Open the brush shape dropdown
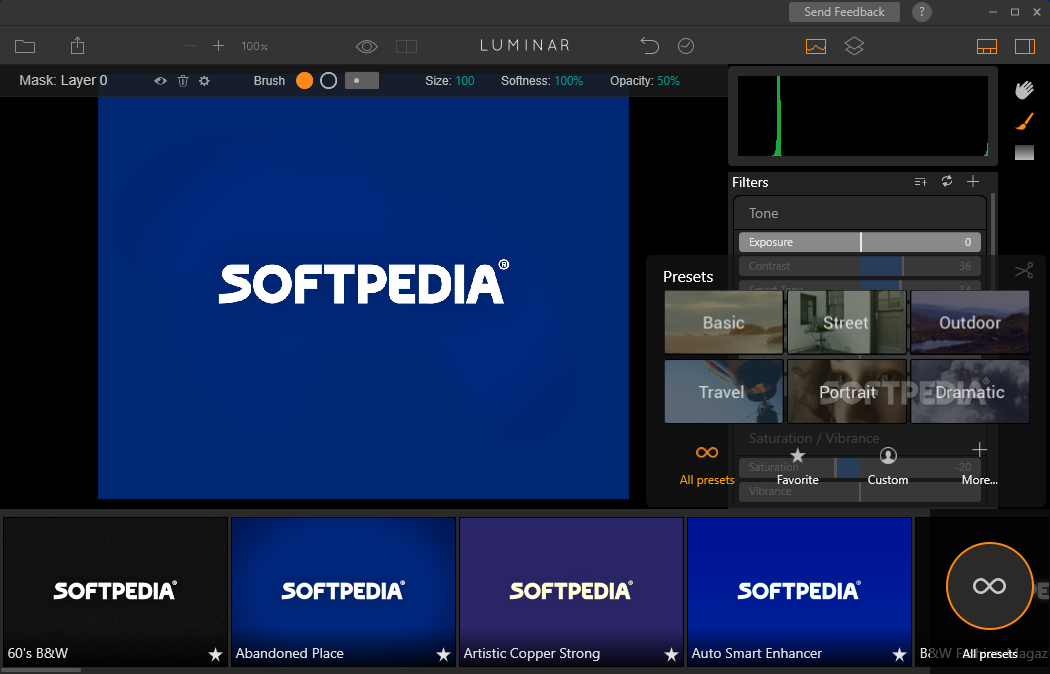Viewport: 1050px width, 674px height. (x=362, y=81)
